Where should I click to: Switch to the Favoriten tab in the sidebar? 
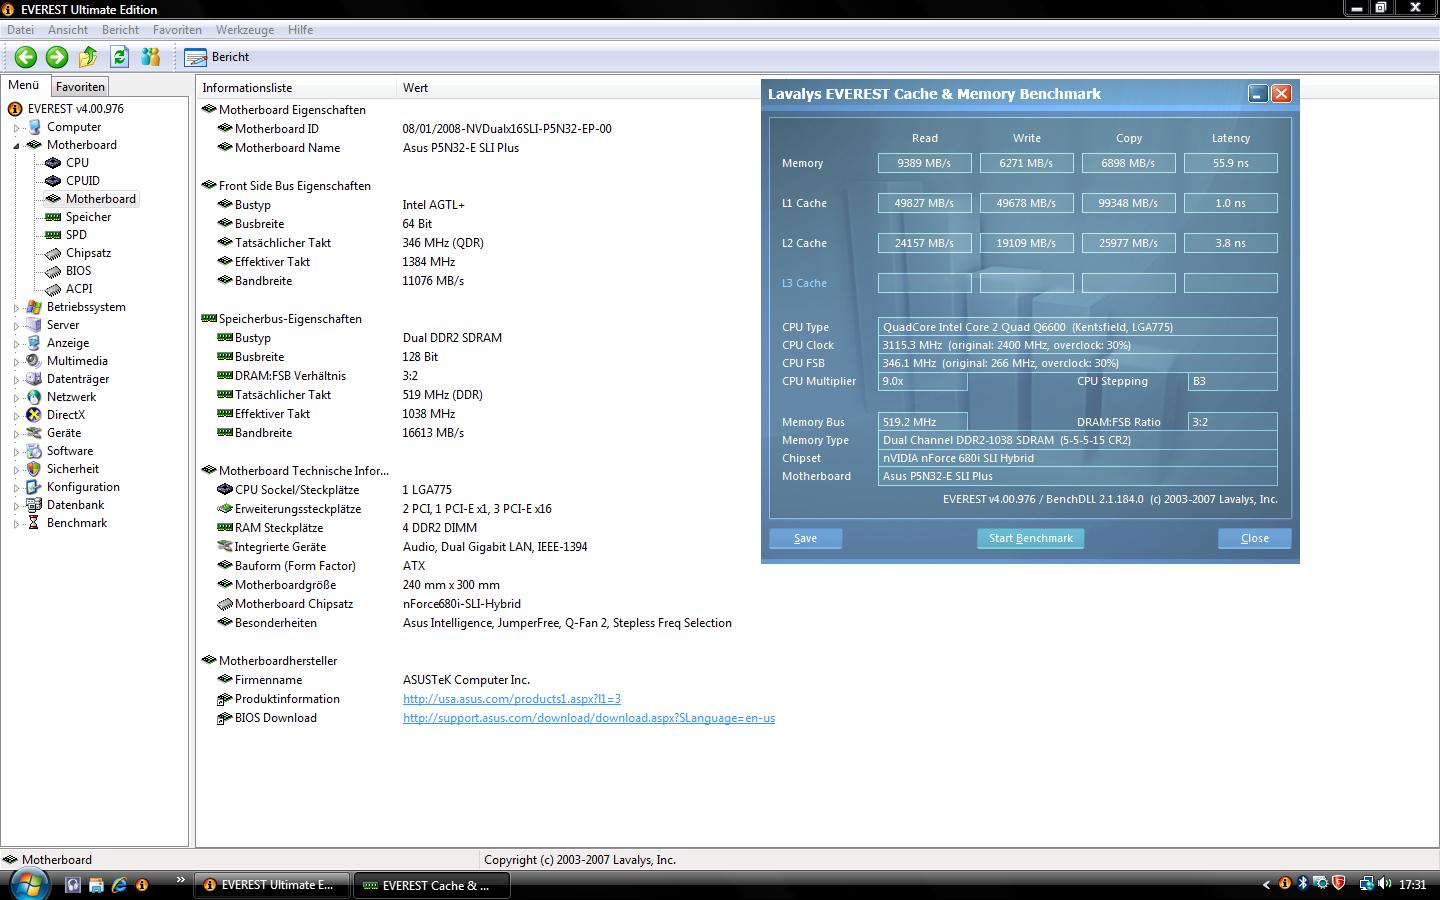click(80, 87)
